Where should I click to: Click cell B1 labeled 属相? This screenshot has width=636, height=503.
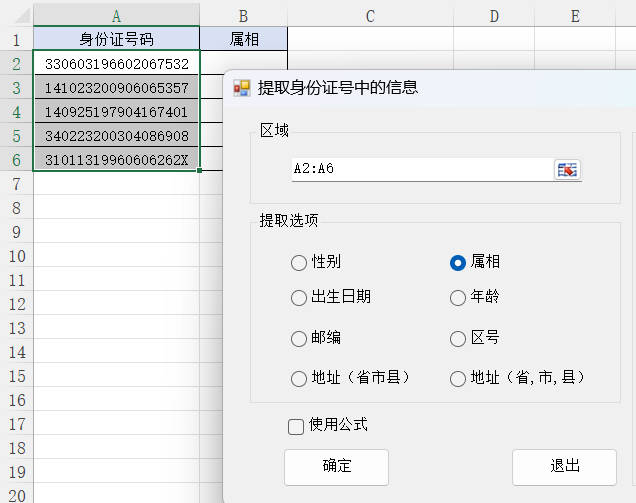(243, 39)
